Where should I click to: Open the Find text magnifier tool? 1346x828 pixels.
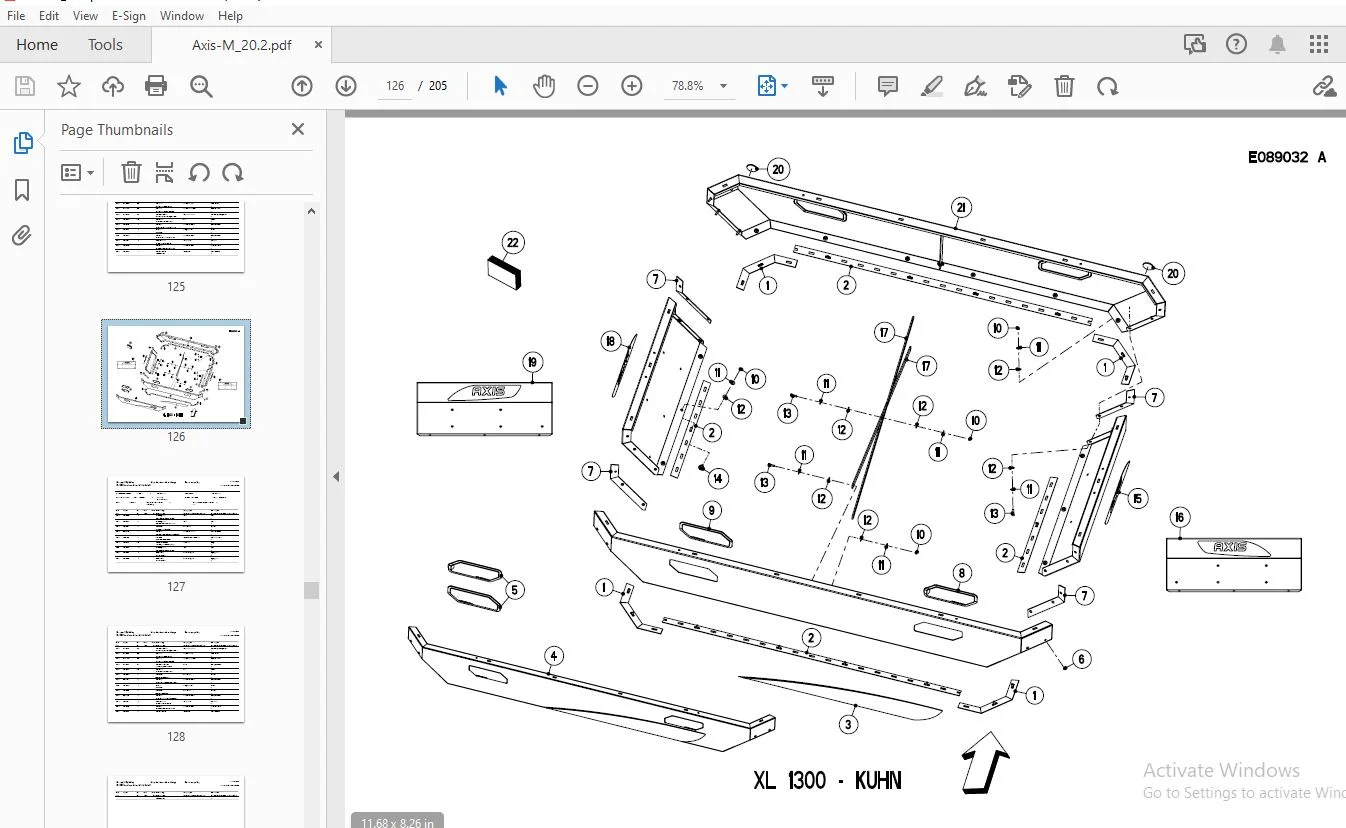tap(201, 86)
